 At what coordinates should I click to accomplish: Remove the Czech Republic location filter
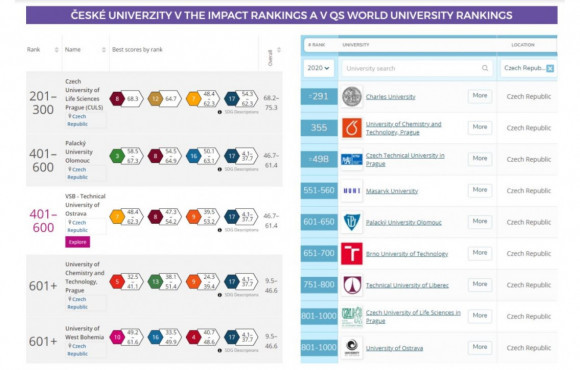click(x=550, y=68)
